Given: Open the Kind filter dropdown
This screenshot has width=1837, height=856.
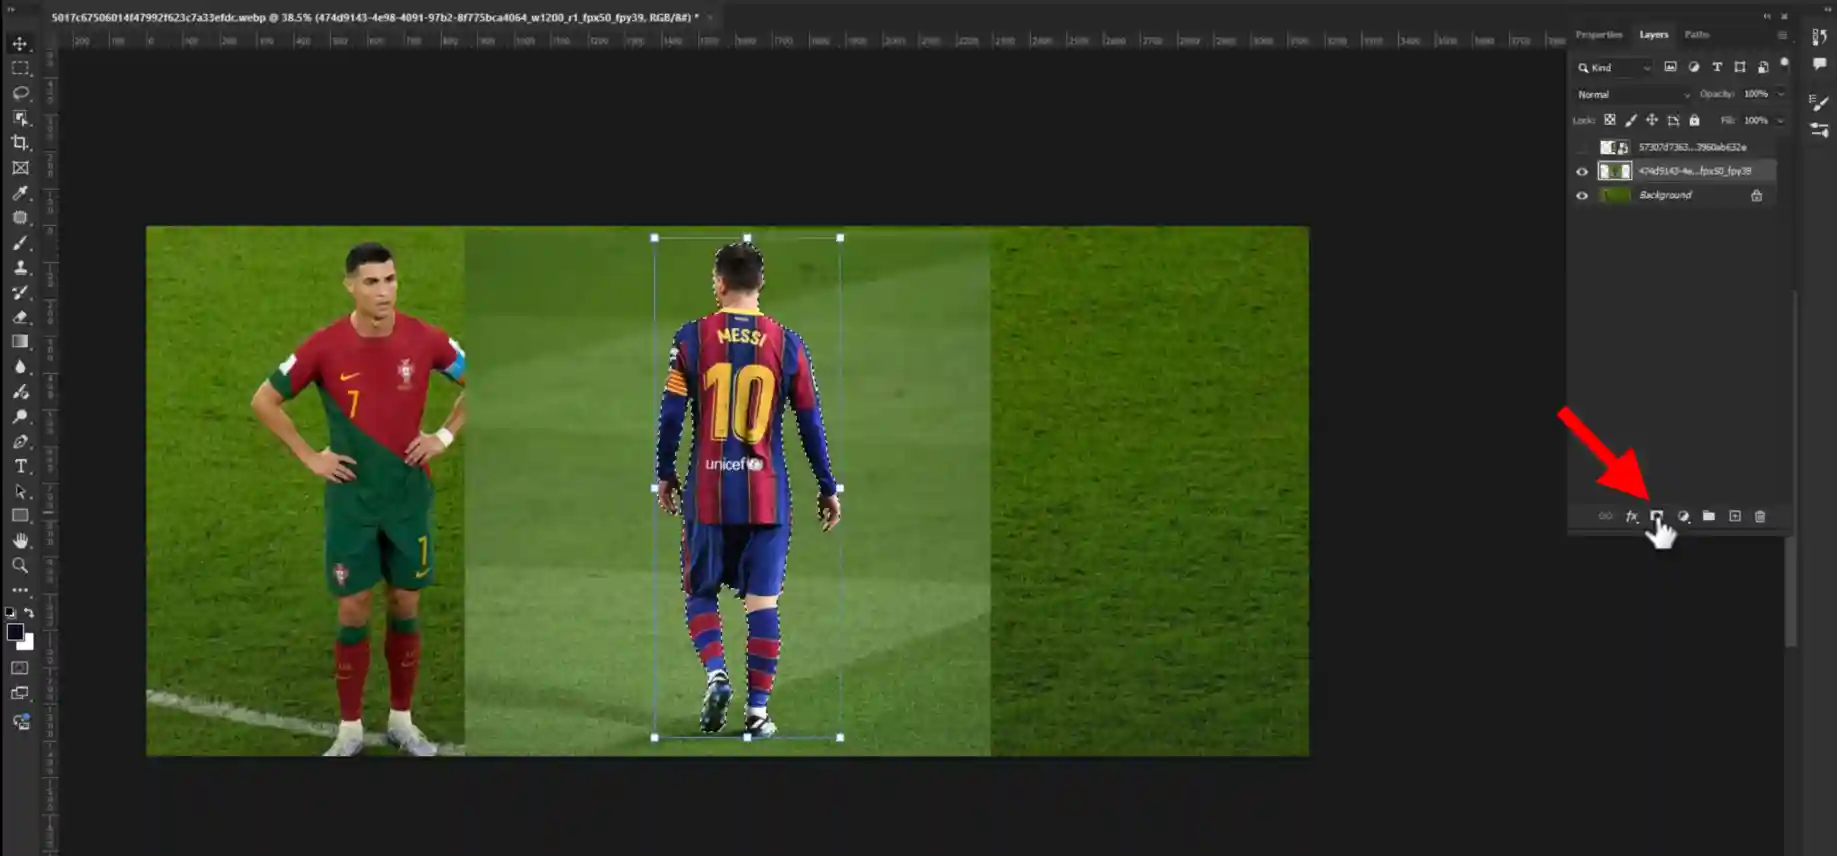Looking at the screenshot, I should pos(1614,68).
